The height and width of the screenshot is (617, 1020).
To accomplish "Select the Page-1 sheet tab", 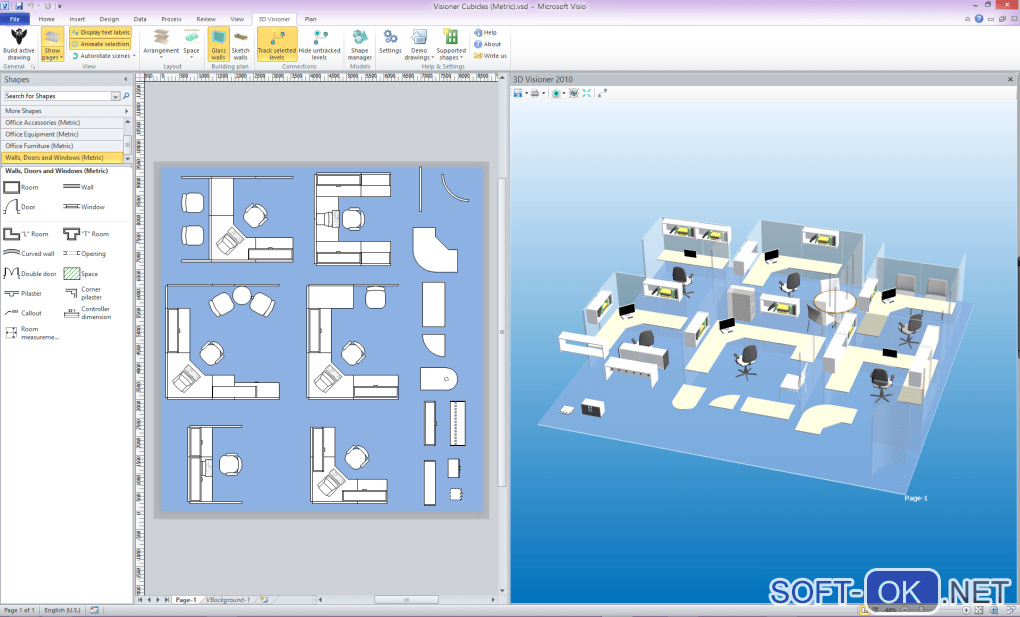I will (x=185, y=599).
